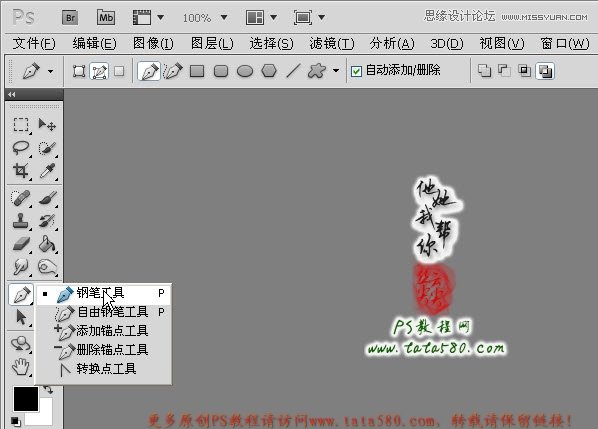
Task: Choose 删除锚点工具 from the flyout
Action: tap(103, 350)
